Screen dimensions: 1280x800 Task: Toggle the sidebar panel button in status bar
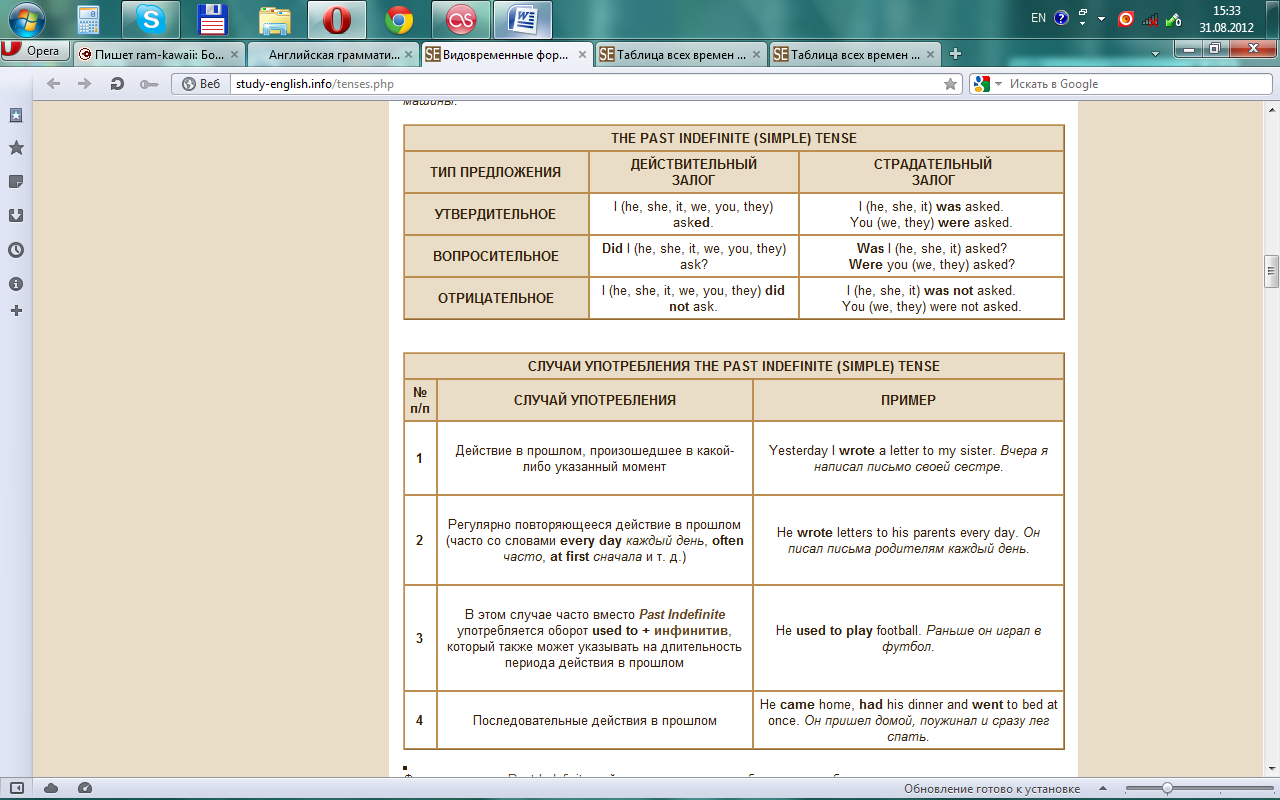16,788
